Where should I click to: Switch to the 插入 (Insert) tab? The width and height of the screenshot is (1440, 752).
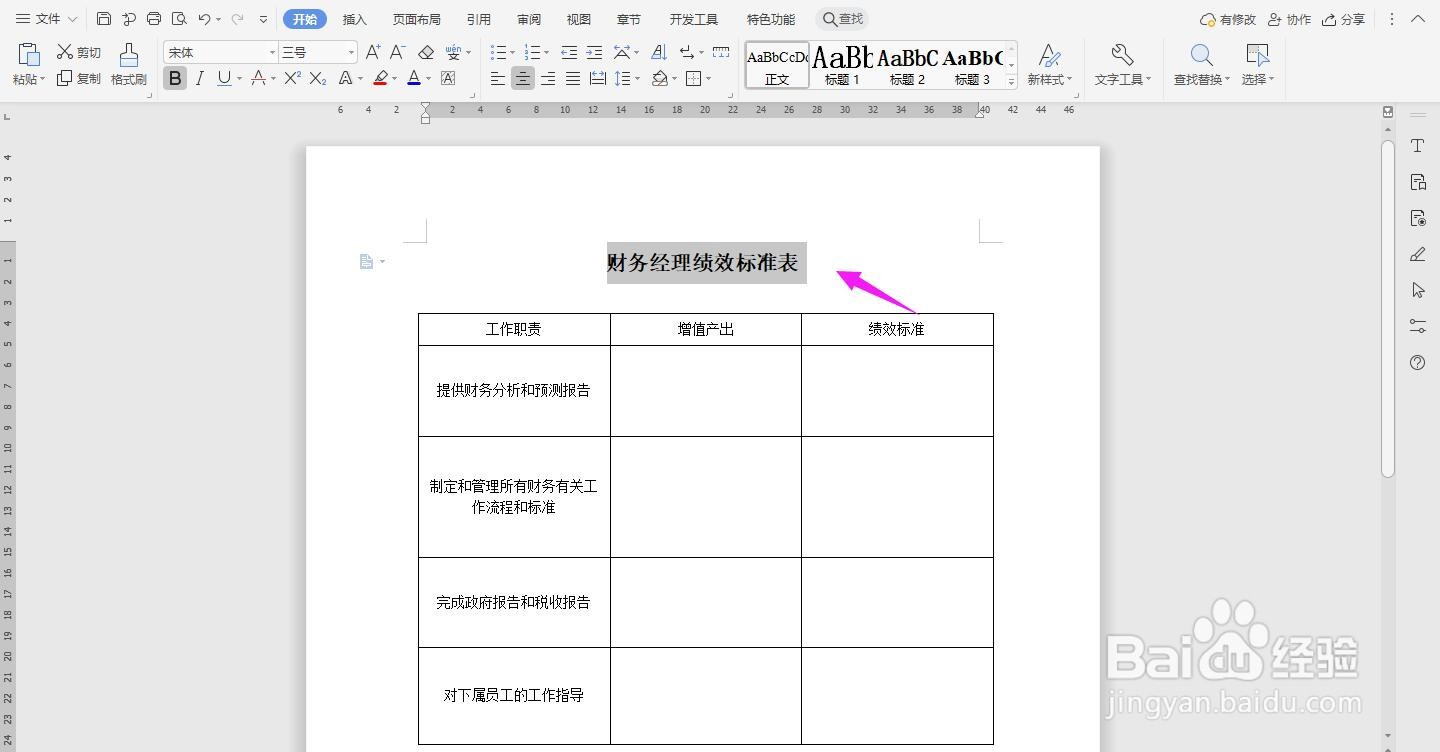pos(355,19)
